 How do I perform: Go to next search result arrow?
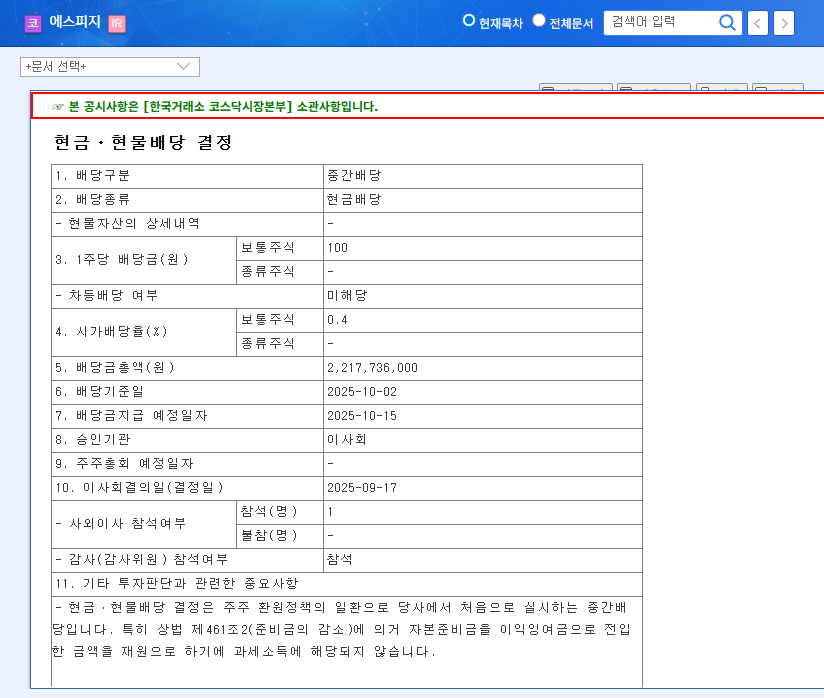click(x=784, y=23)
